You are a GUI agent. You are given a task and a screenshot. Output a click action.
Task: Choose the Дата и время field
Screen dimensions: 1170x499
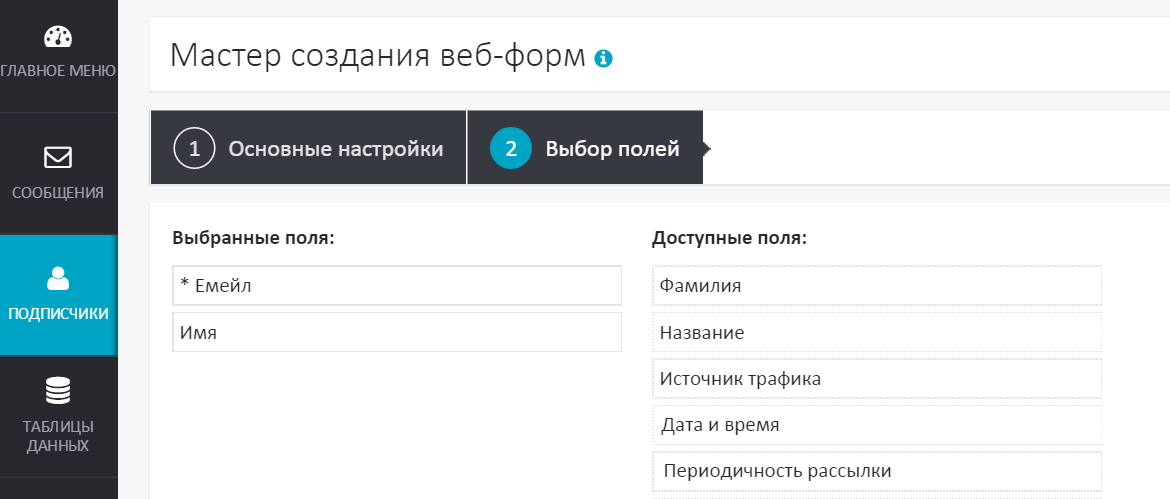coord(876,425)
